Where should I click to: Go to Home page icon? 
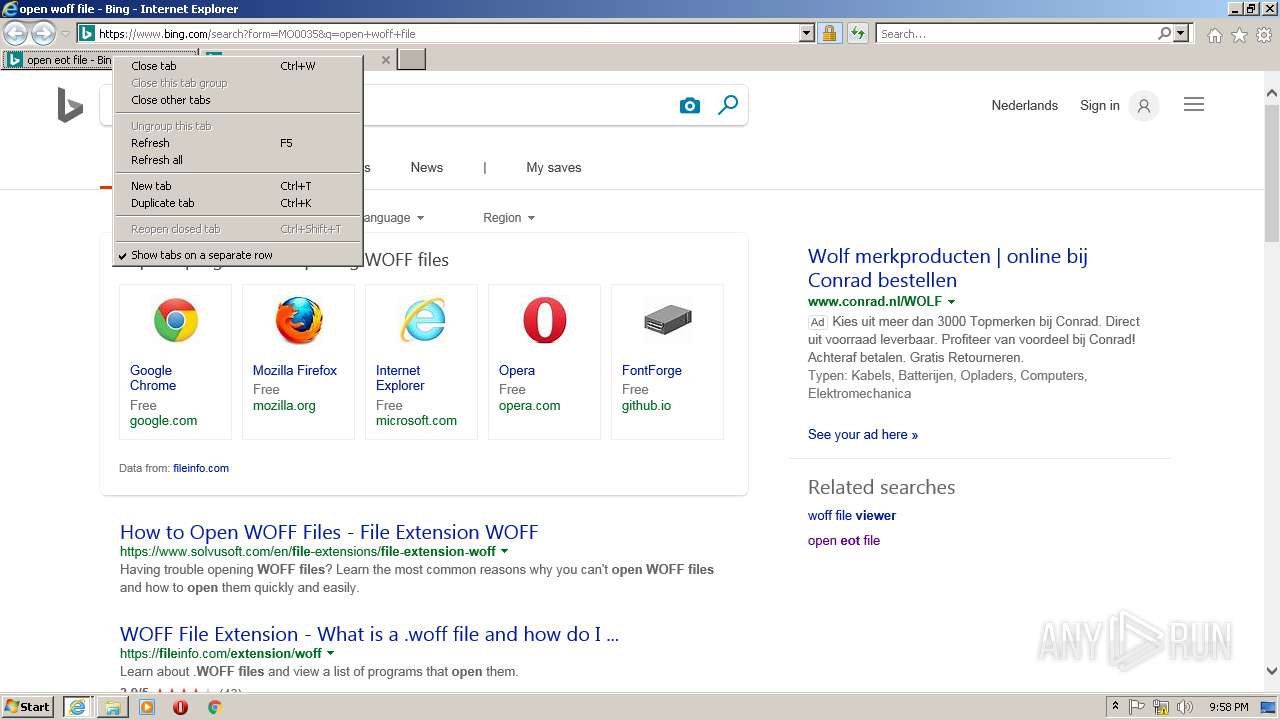[x=1214, y=35]
